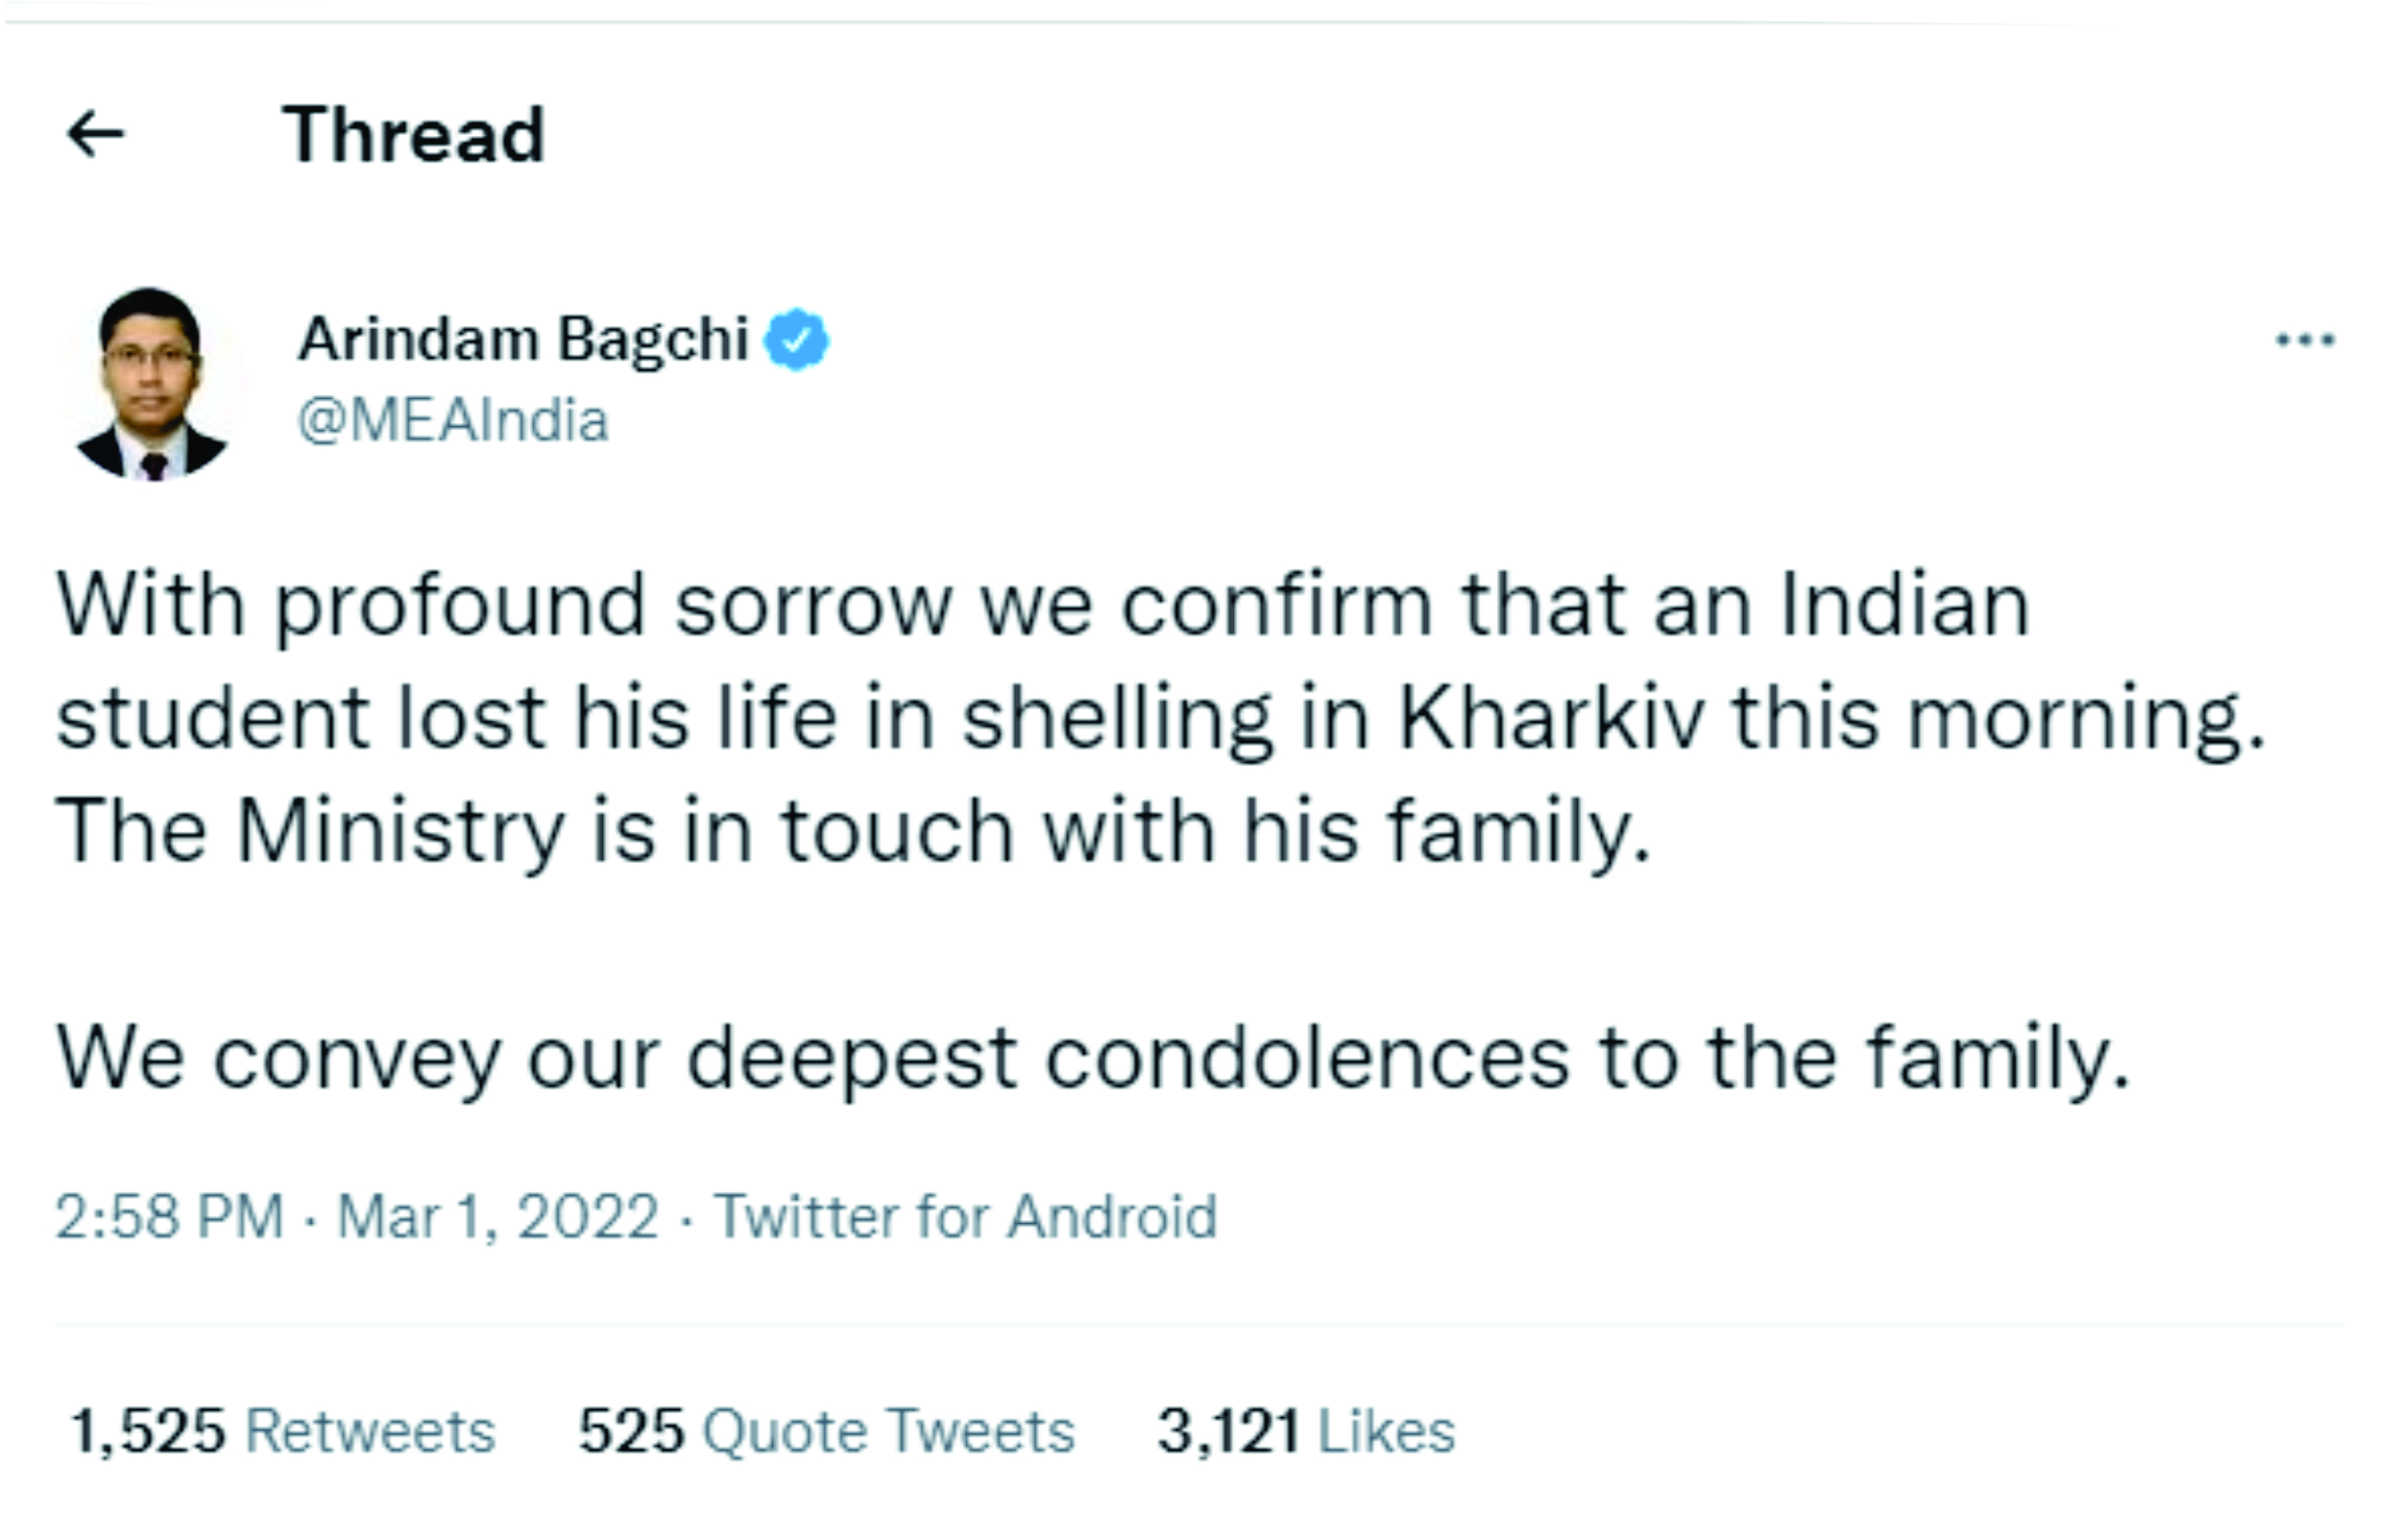
Task: Click the Quote Tweets label
Action: [x=889, y=1431]
